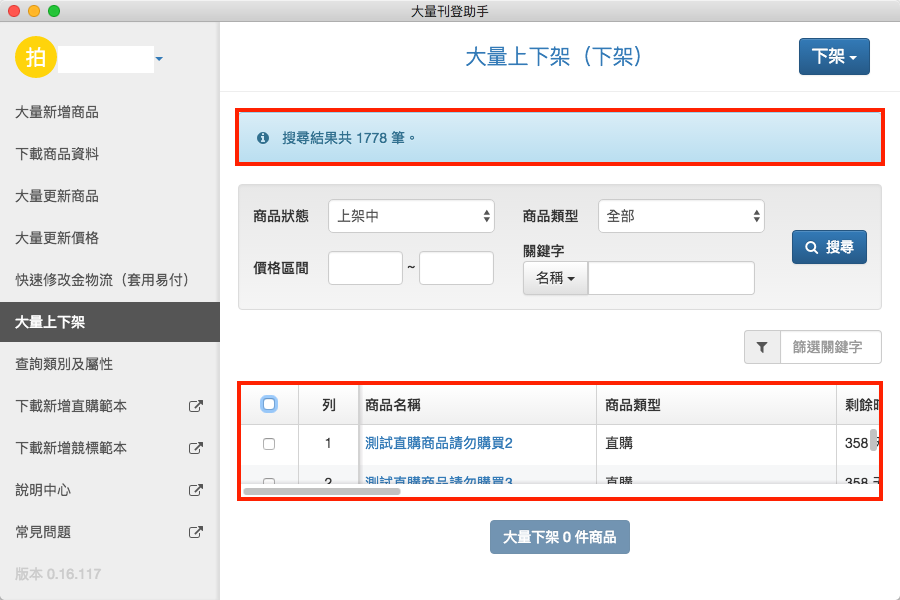Click the 篩選關鍵字 filter input field
The image size is (900, 600).
(x=830, y=347)
